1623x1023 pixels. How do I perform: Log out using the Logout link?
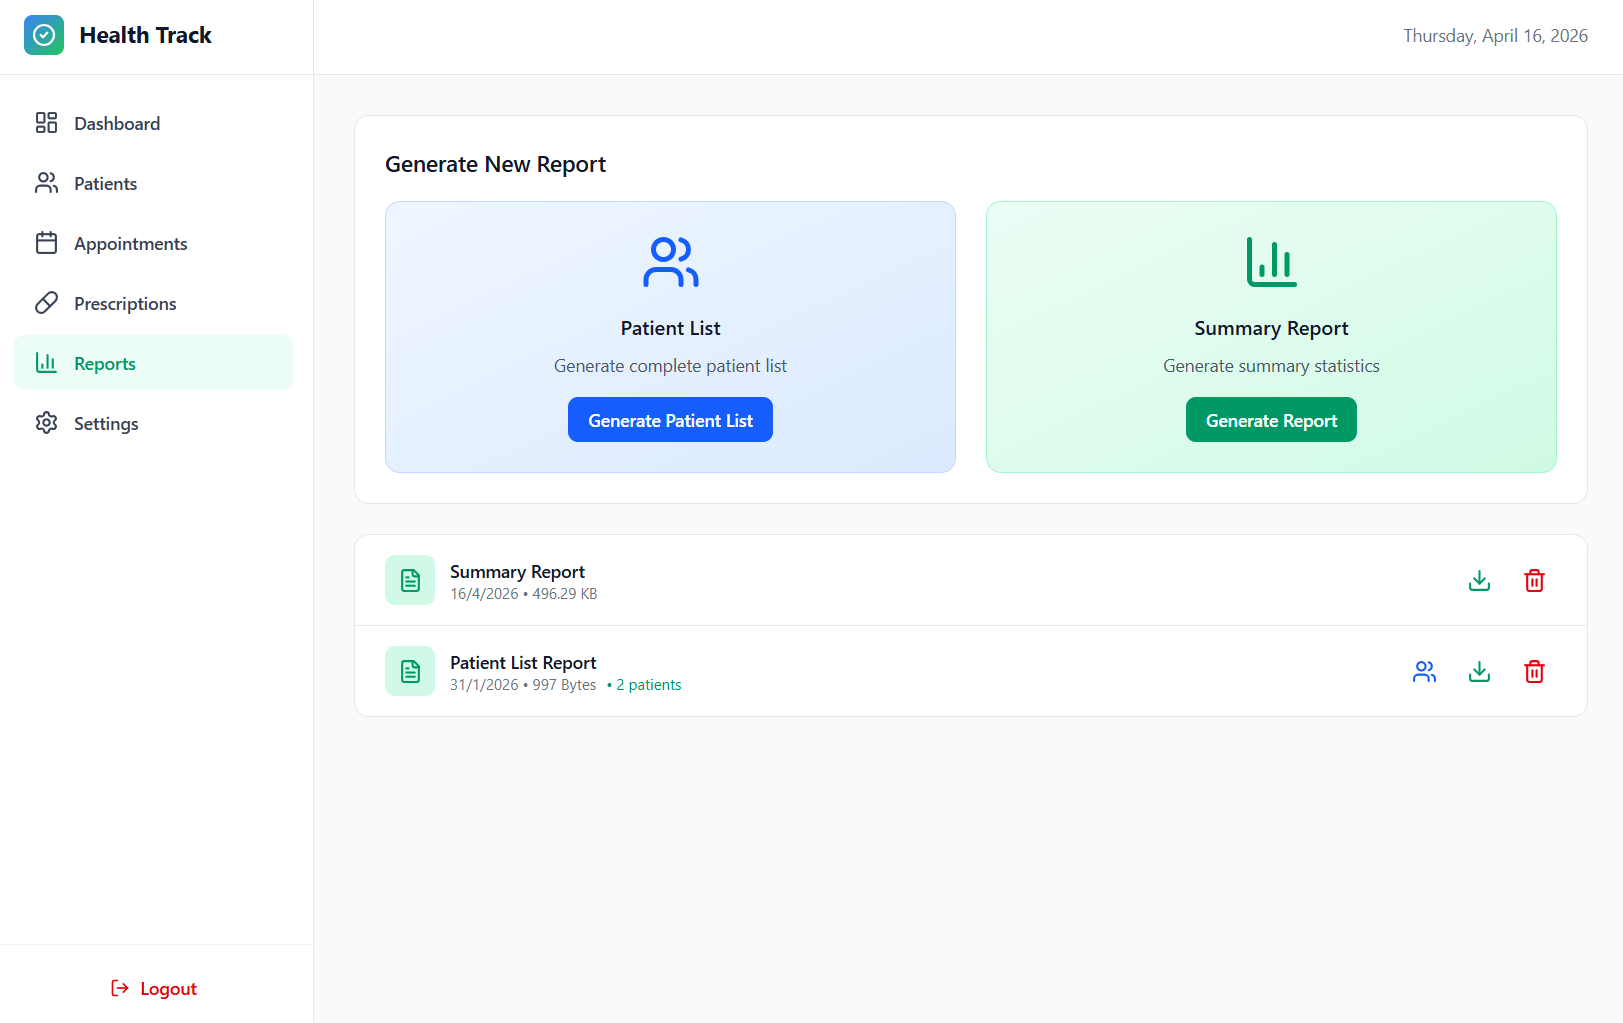click(x=154, y=988)
